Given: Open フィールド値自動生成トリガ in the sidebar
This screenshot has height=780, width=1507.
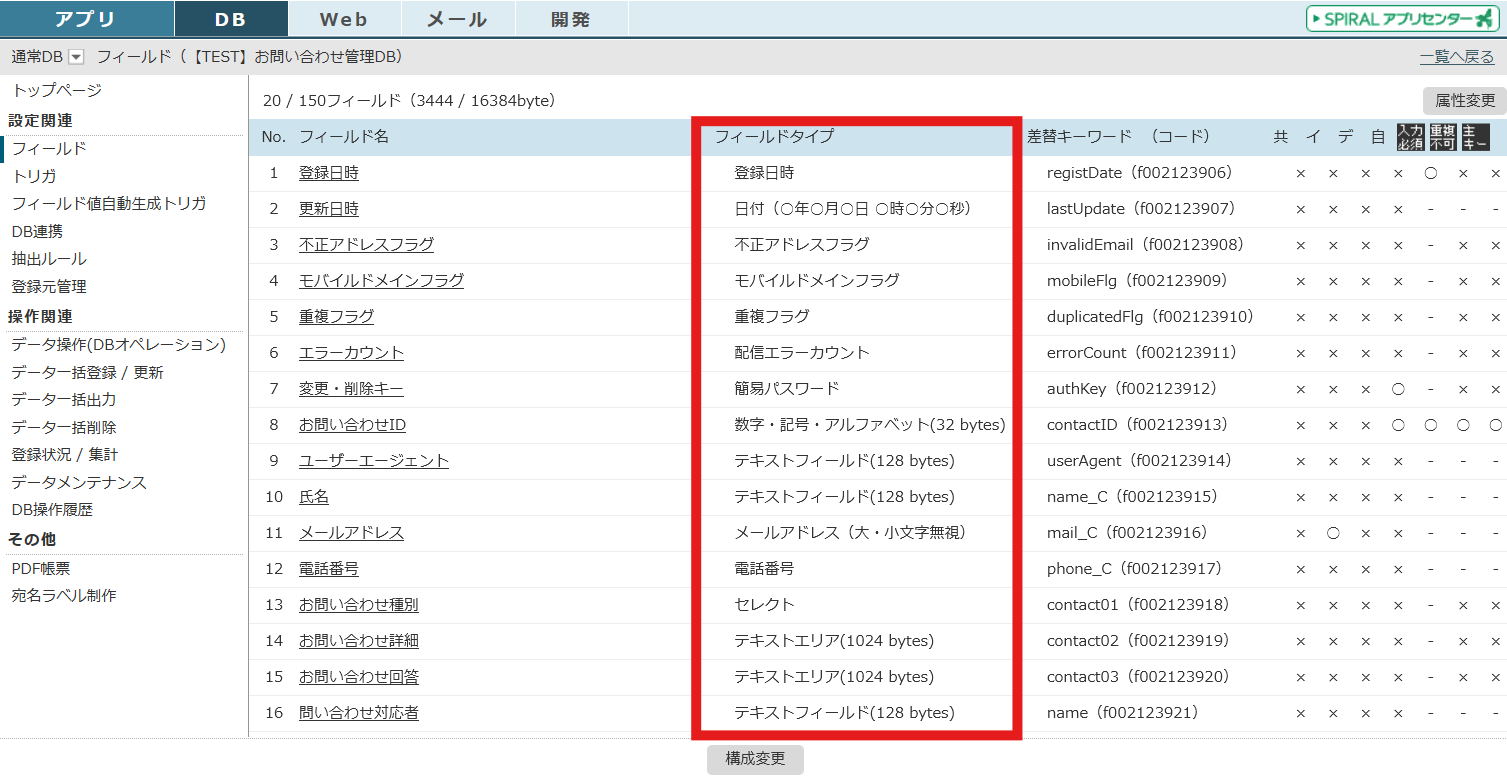Looking at the screenshot, I should coord(109,203).
